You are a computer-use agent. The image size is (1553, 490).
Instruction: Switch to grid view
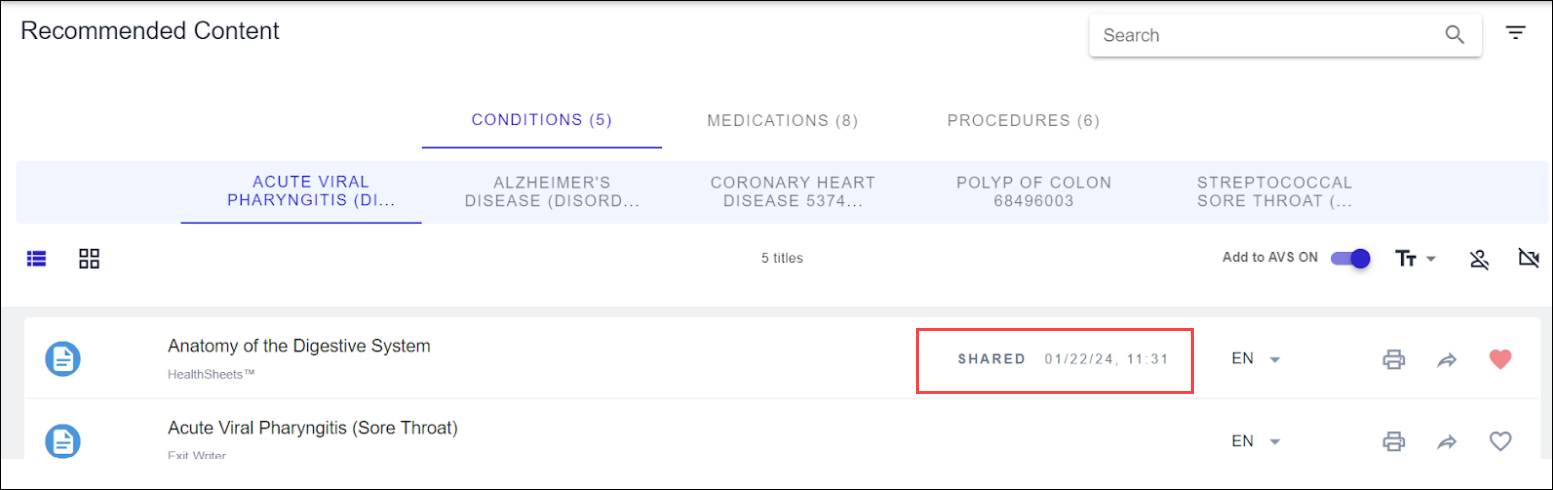89,258
